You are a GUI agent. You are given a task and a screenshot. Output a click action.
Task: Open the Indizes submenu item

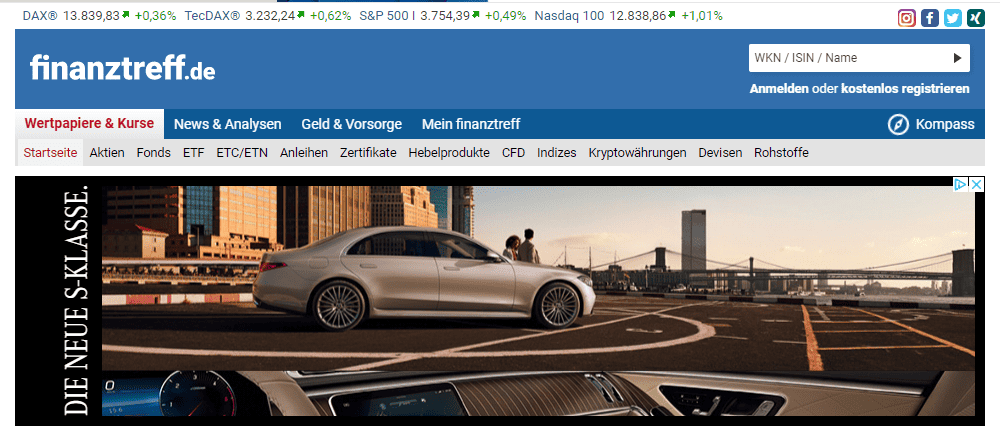[x=557, y=153]
